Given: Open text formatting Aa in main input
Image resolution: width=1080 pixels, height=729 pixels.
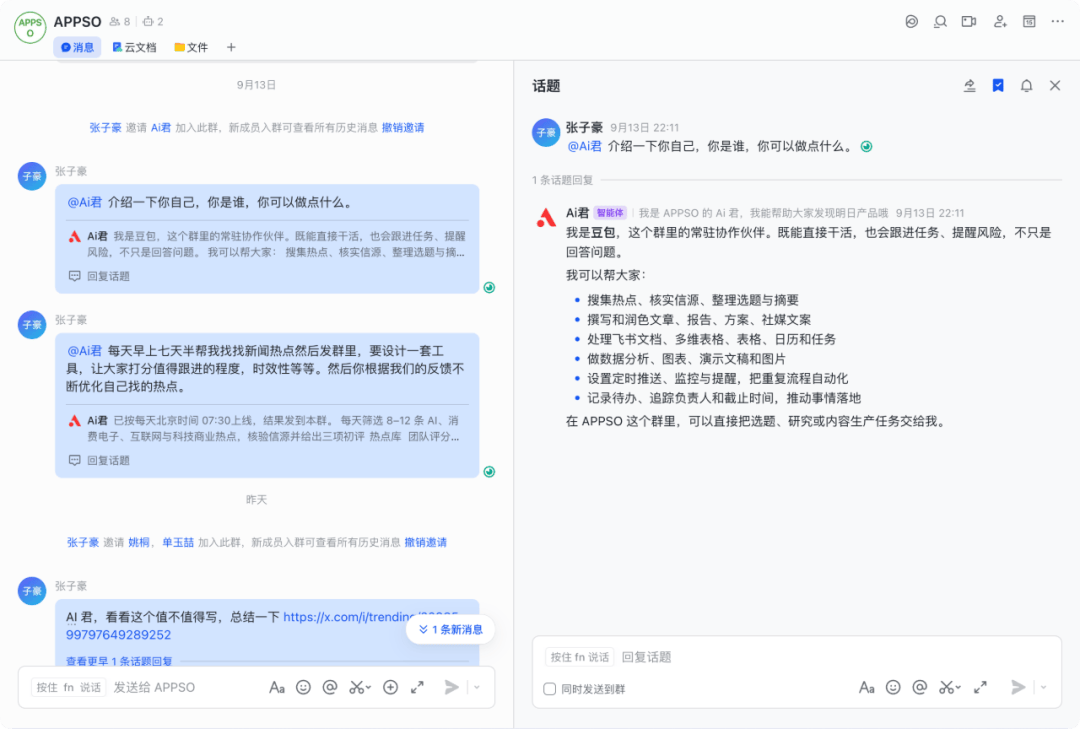Looking at the screenshot, I should coord(277,687).
